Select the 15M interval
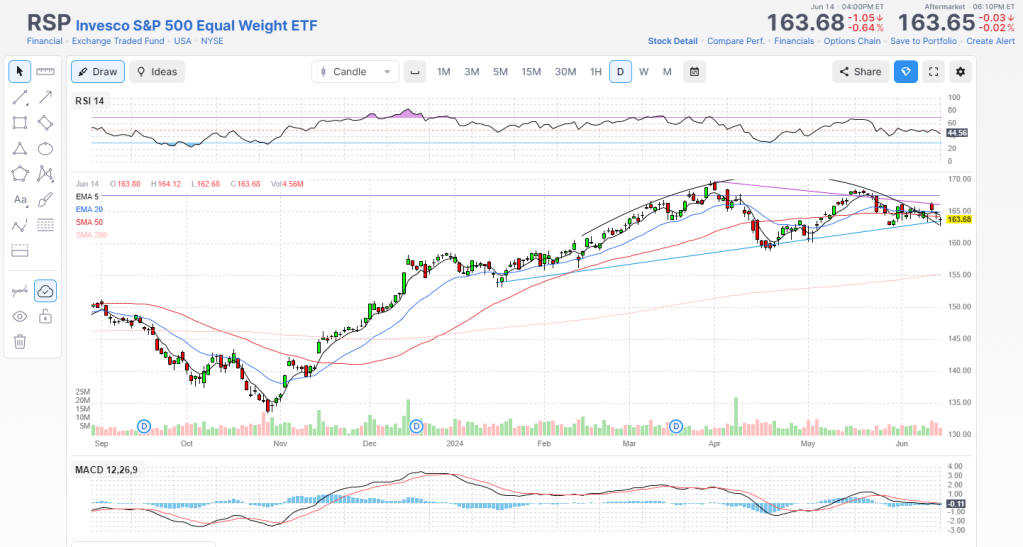This screenshot has width=1023, height=547. [x=531, y=72]
